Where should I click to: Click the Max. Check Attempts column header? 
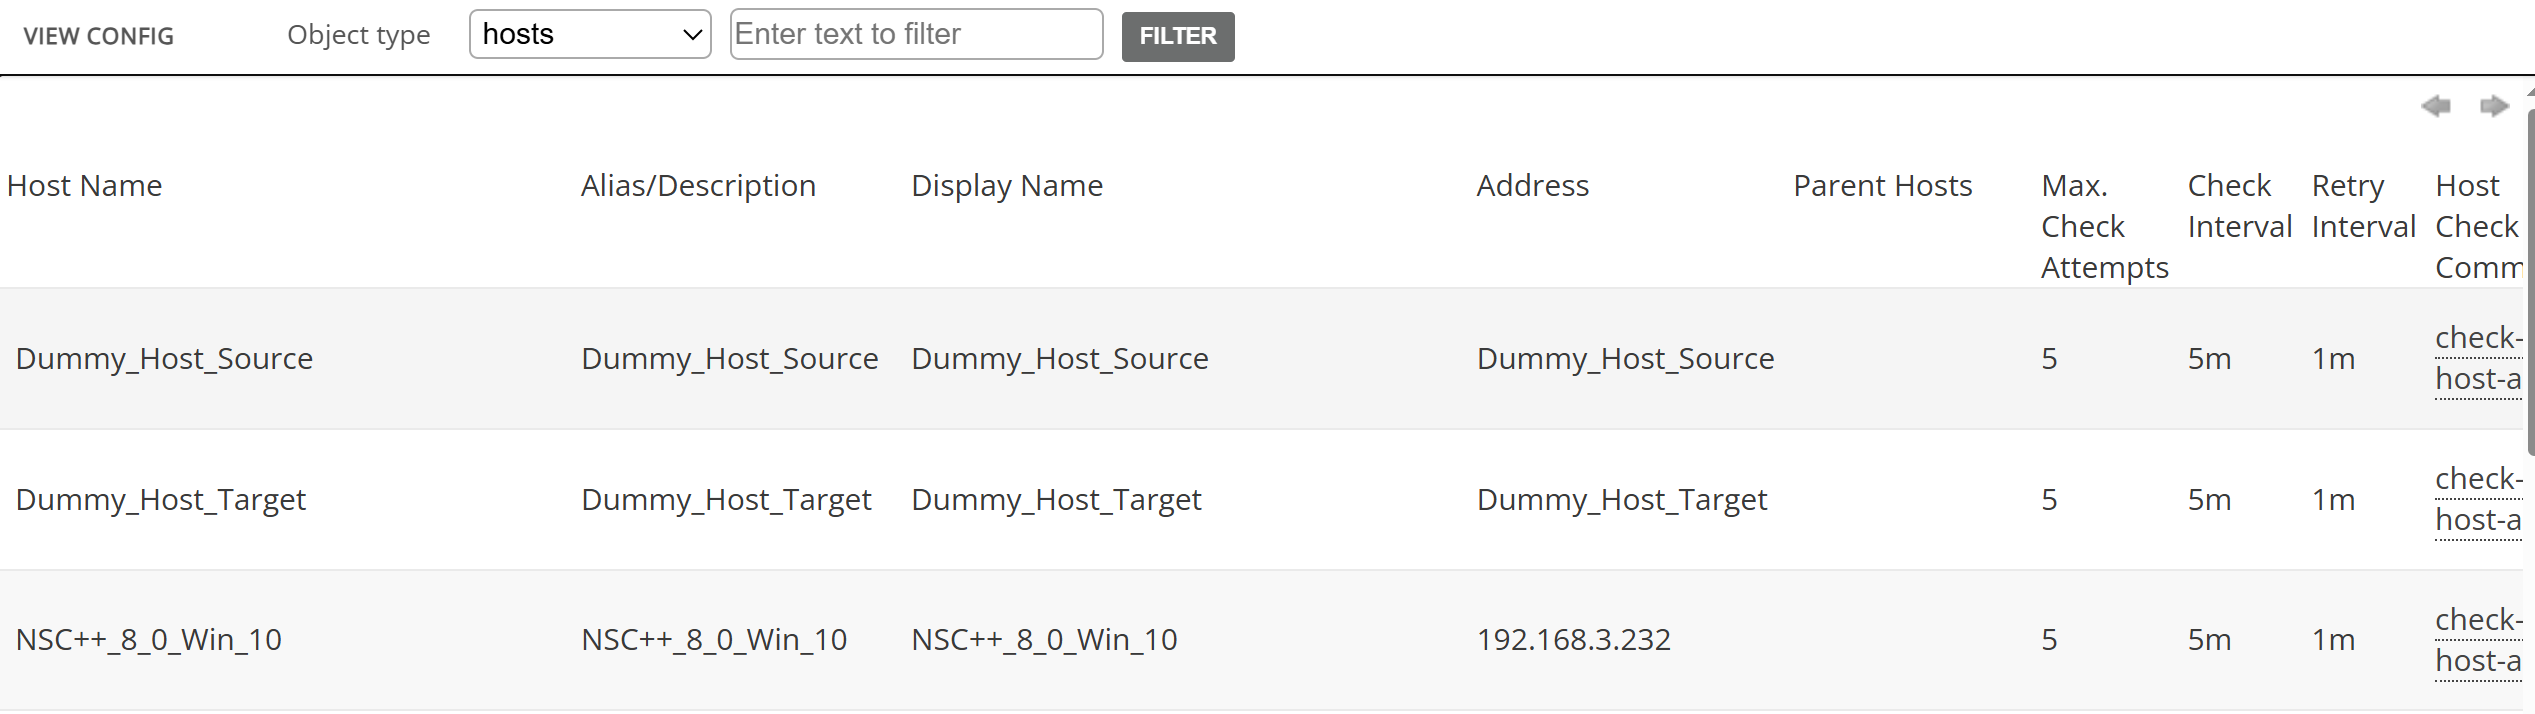(2103, 227)
